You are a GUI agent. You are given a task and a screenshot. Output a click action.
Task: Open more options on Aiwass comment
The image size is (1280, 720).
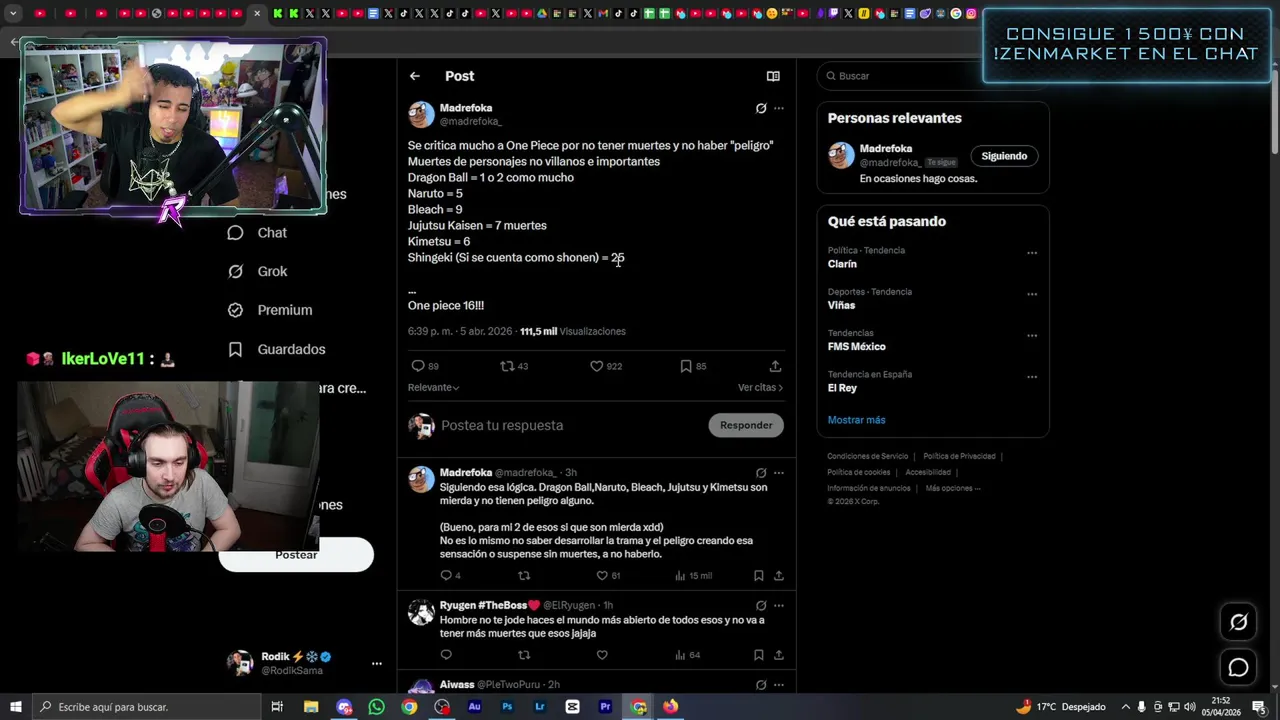click(x=779, y=685)
